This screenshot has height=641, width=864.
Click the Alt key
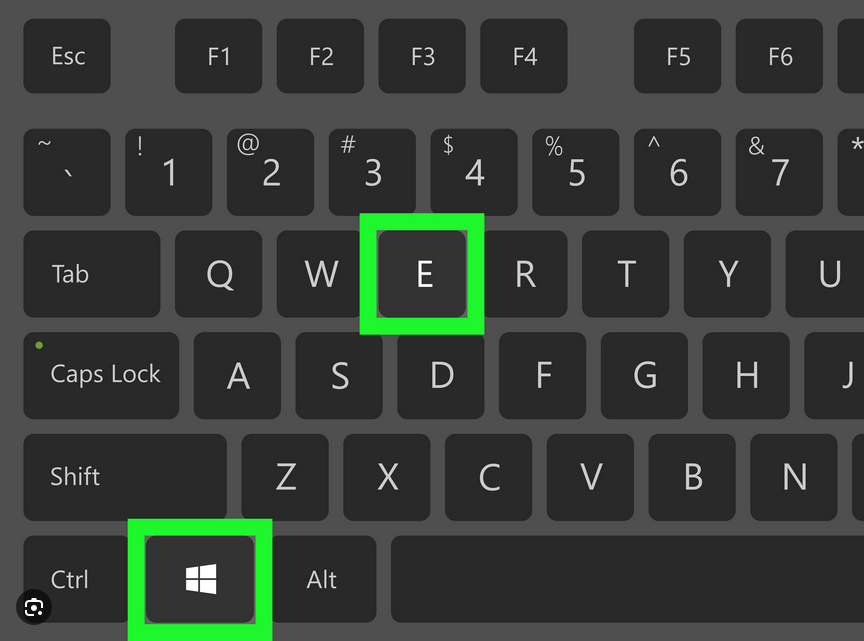click(x=324, y=579)
